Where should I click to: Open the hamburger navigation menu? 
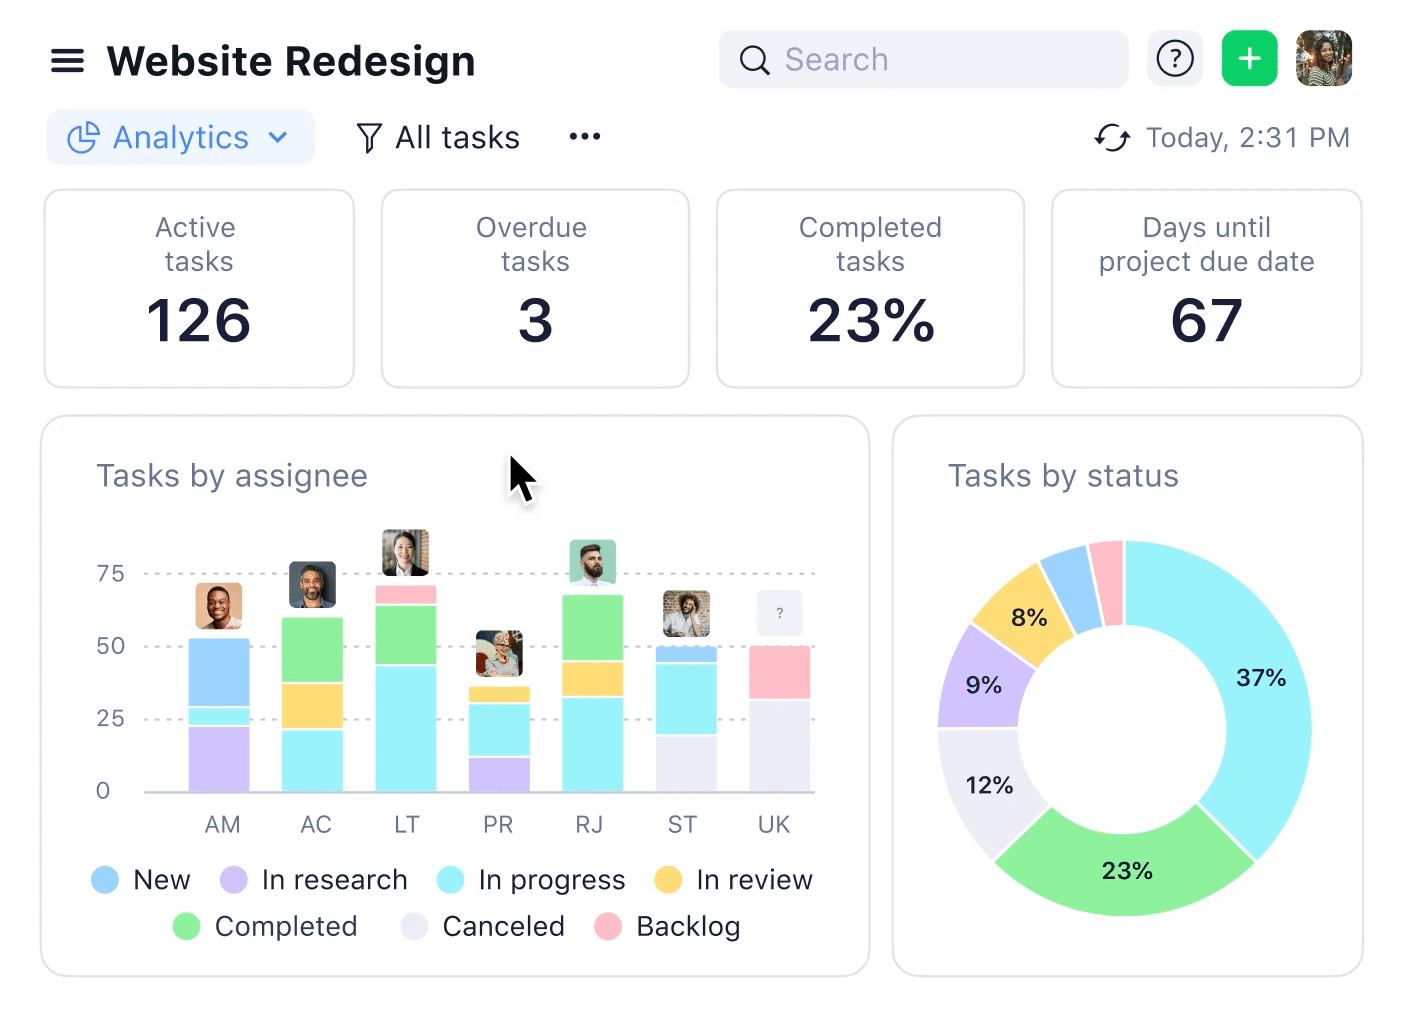[67, 61]
